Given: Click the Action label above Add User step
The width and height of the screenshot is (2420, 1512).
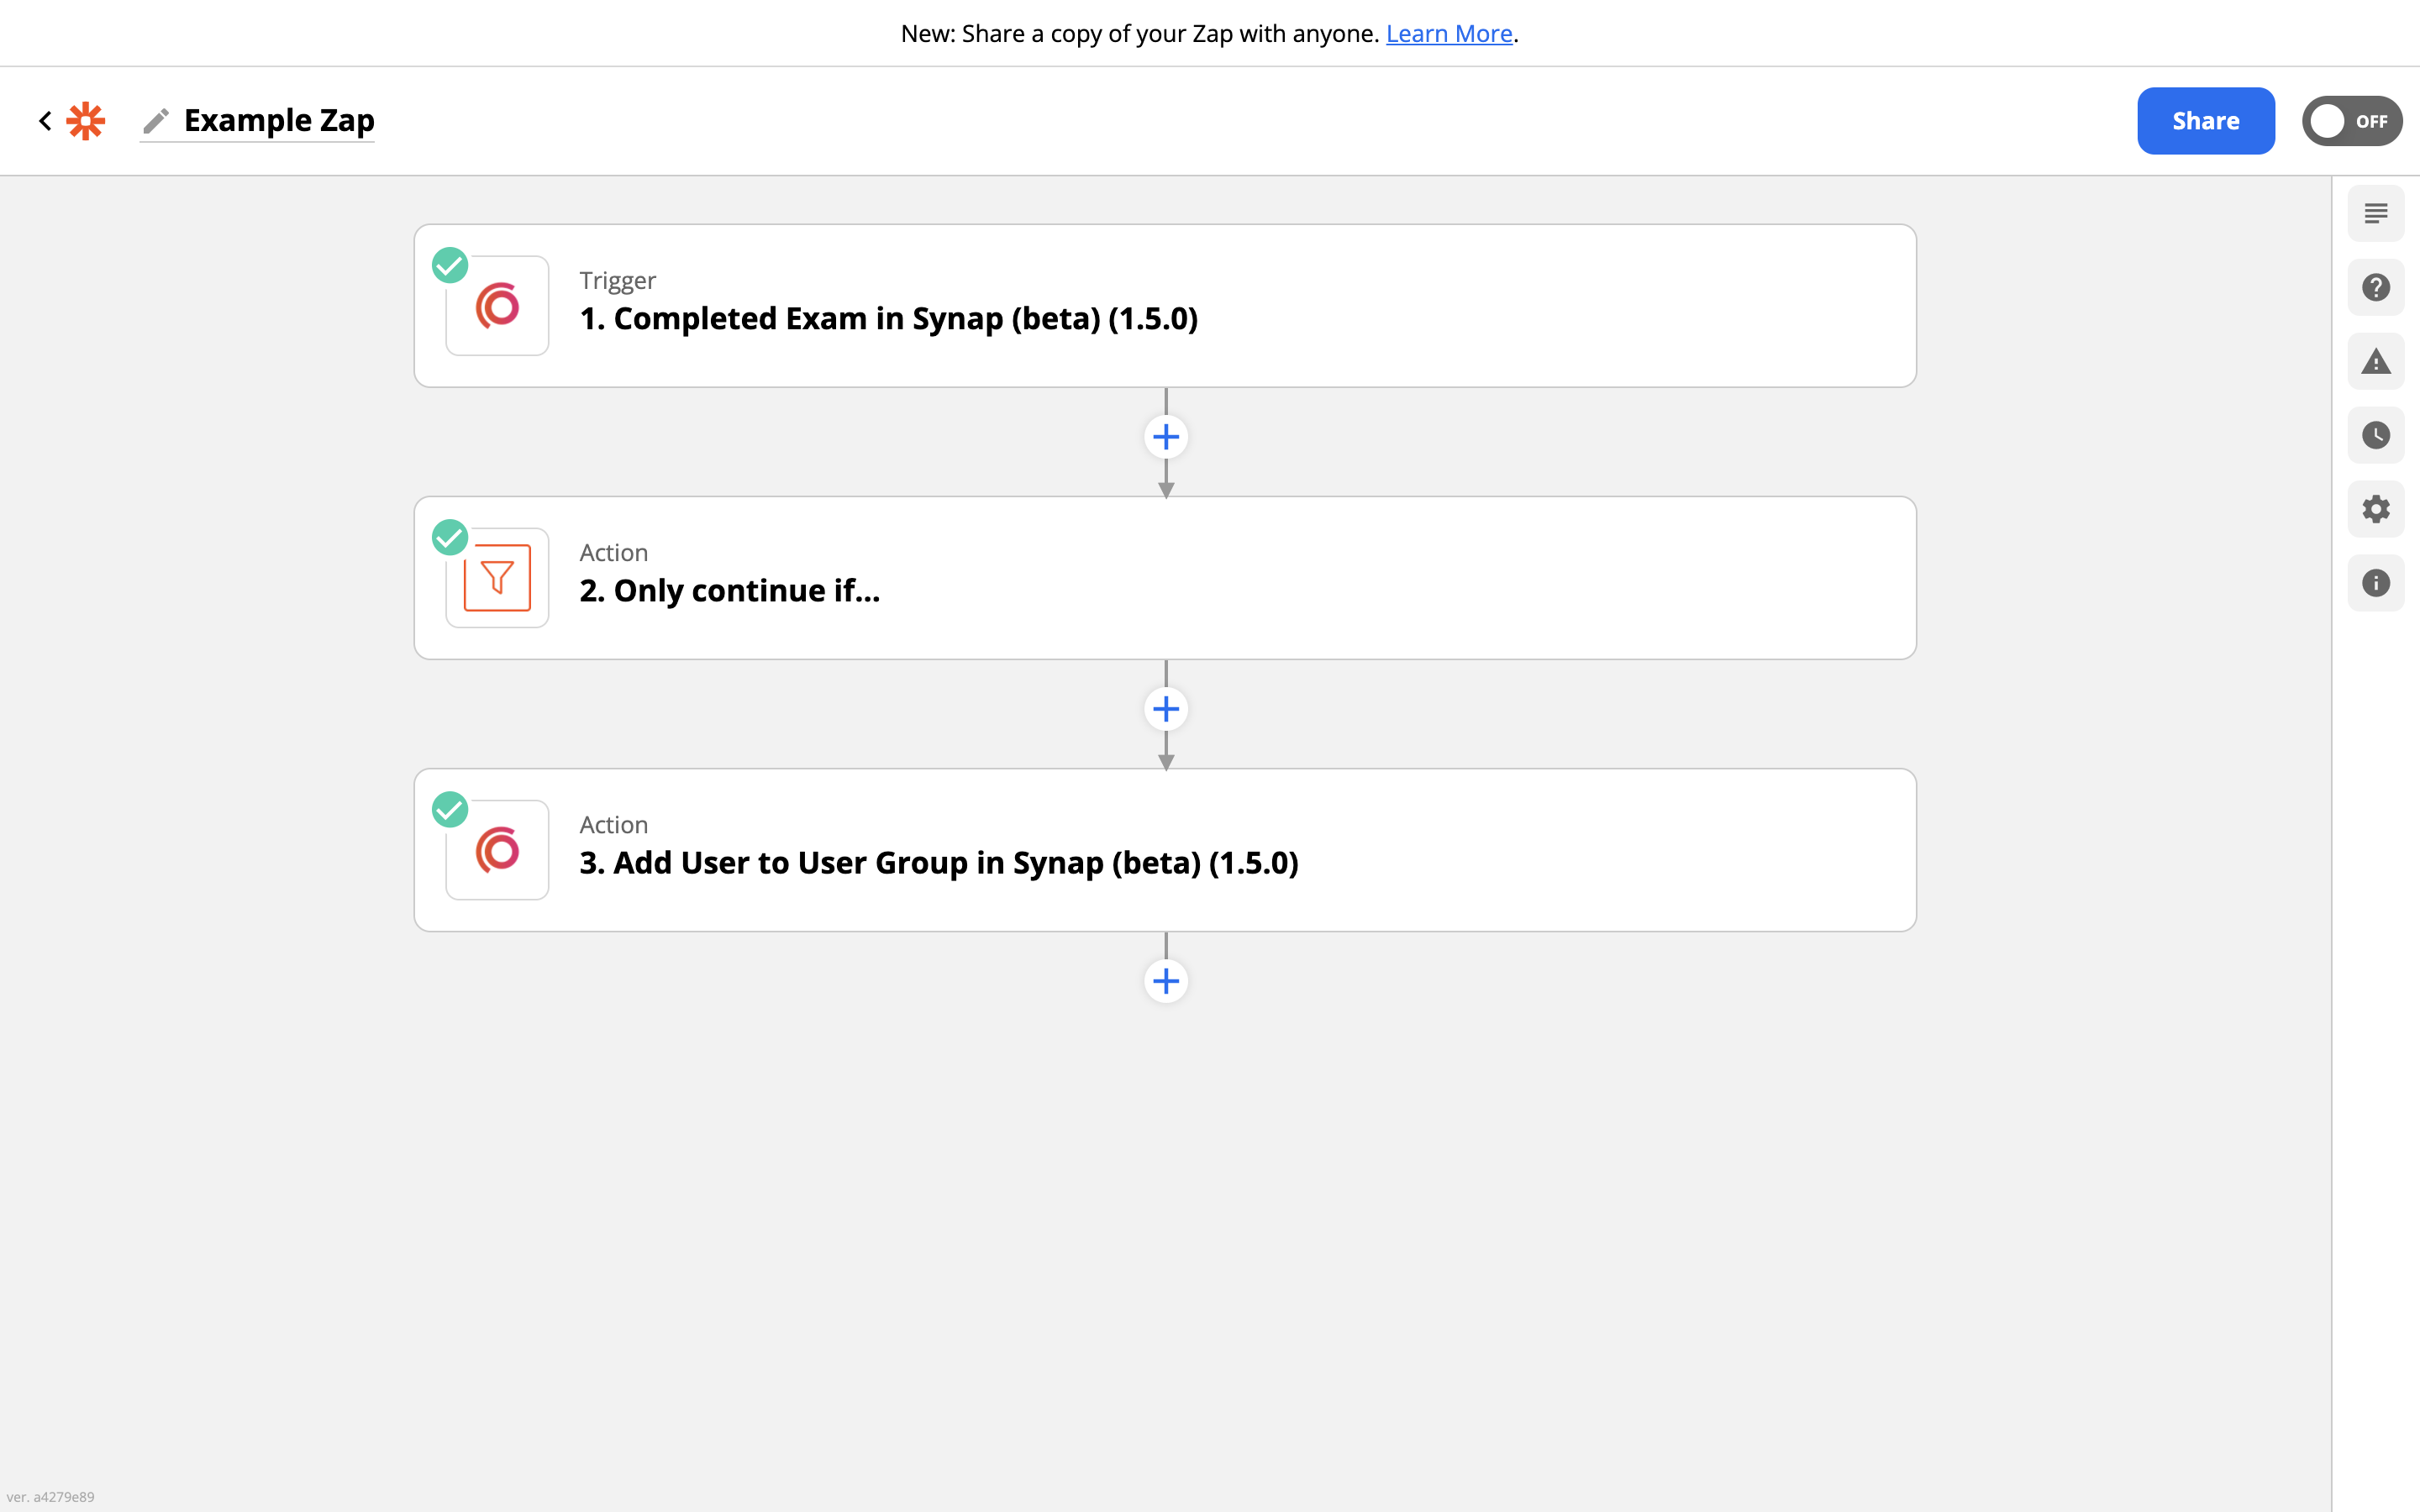Looking at the screenshot, I should coord(613,825).
